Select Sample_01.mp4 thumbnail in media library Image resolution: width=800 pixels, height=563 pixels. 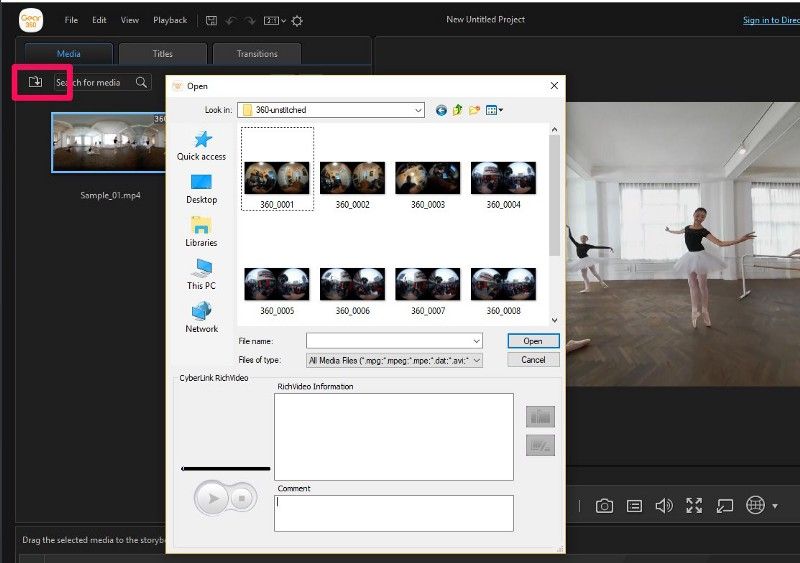tap(108, 142)
